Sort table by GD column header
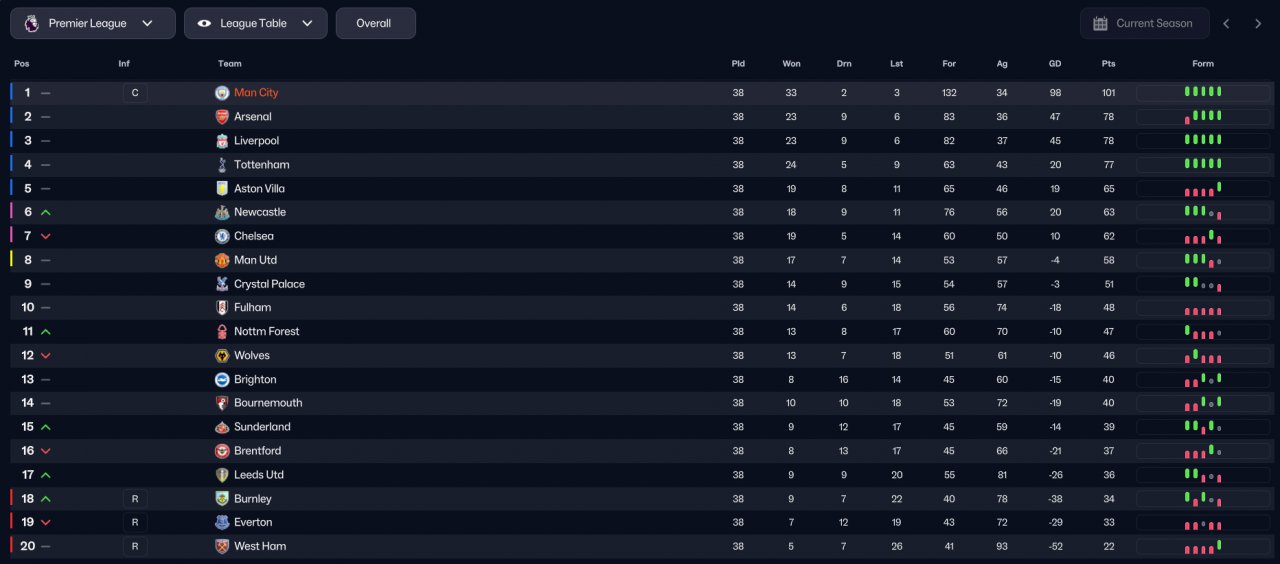 click(1055, 64)
